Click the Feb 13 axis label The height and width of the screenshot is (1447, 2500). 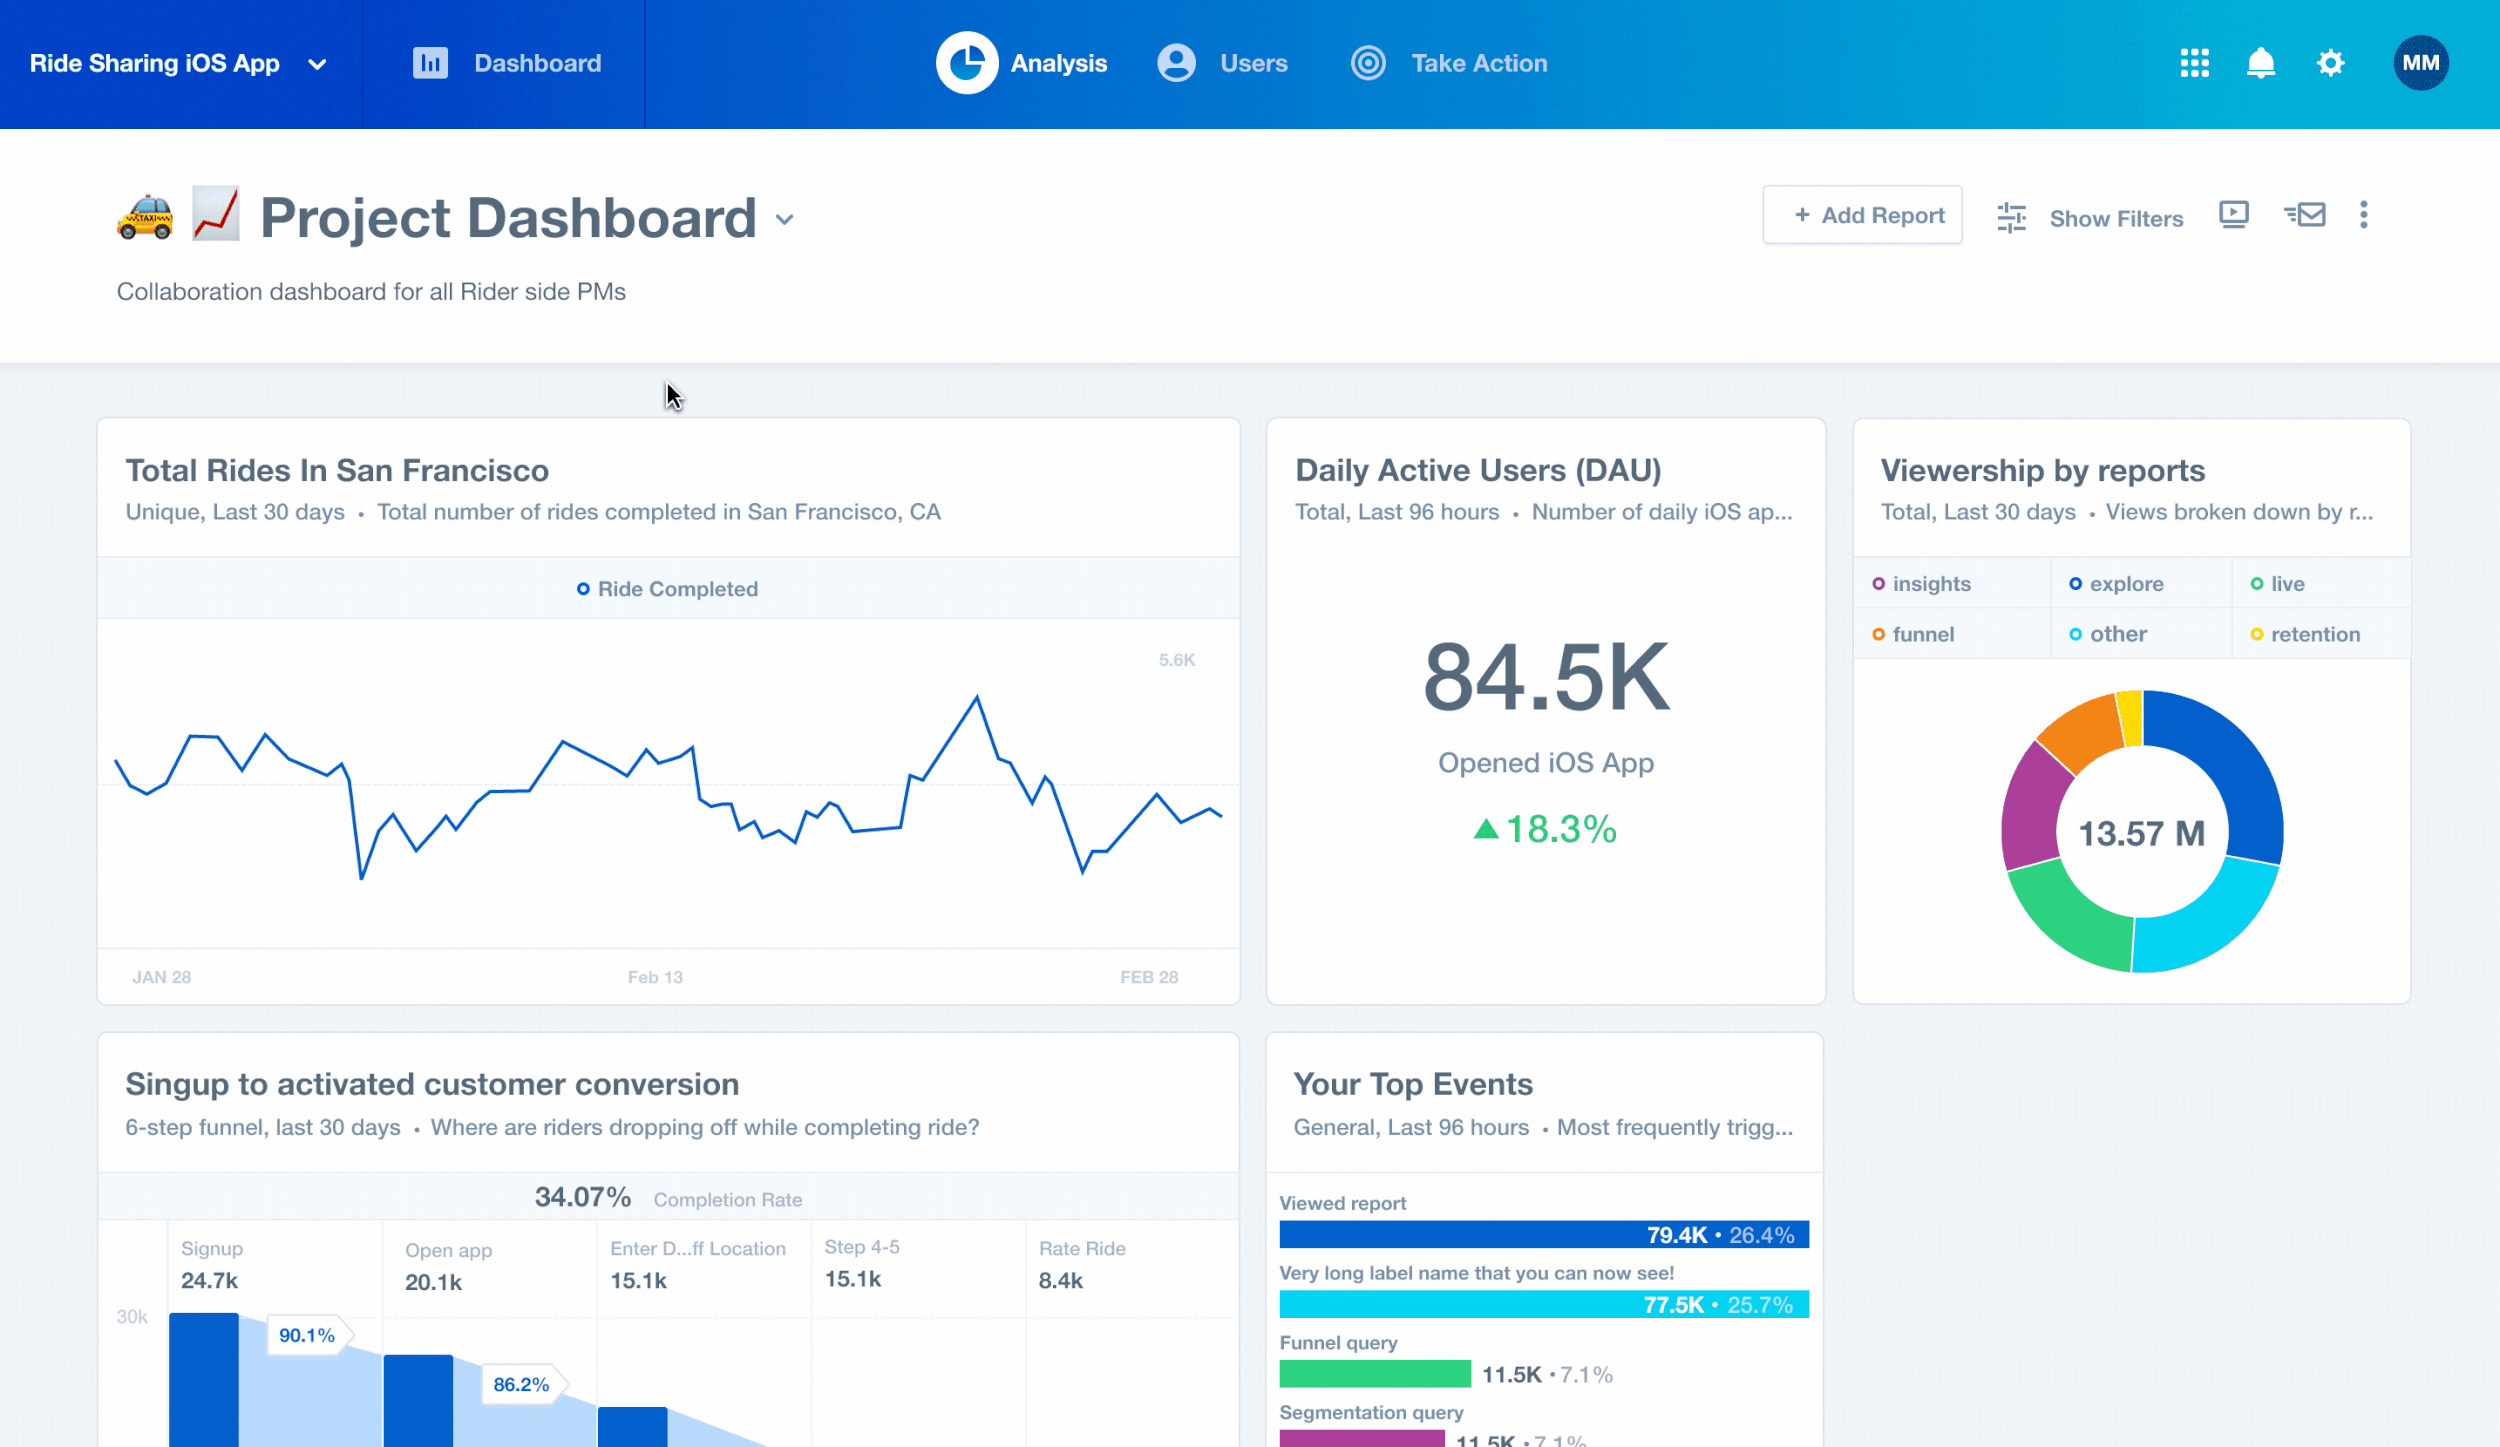(655, 977)
